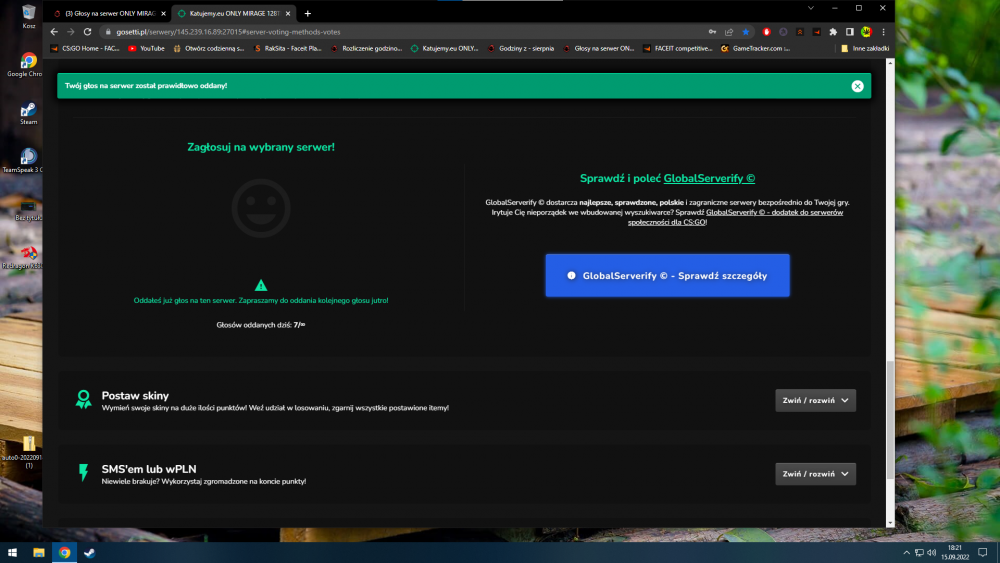Image resolution: width=1000 pixels, height=563 pixels.
Task: Open a new browser tab
Action: tap(307, 13)
